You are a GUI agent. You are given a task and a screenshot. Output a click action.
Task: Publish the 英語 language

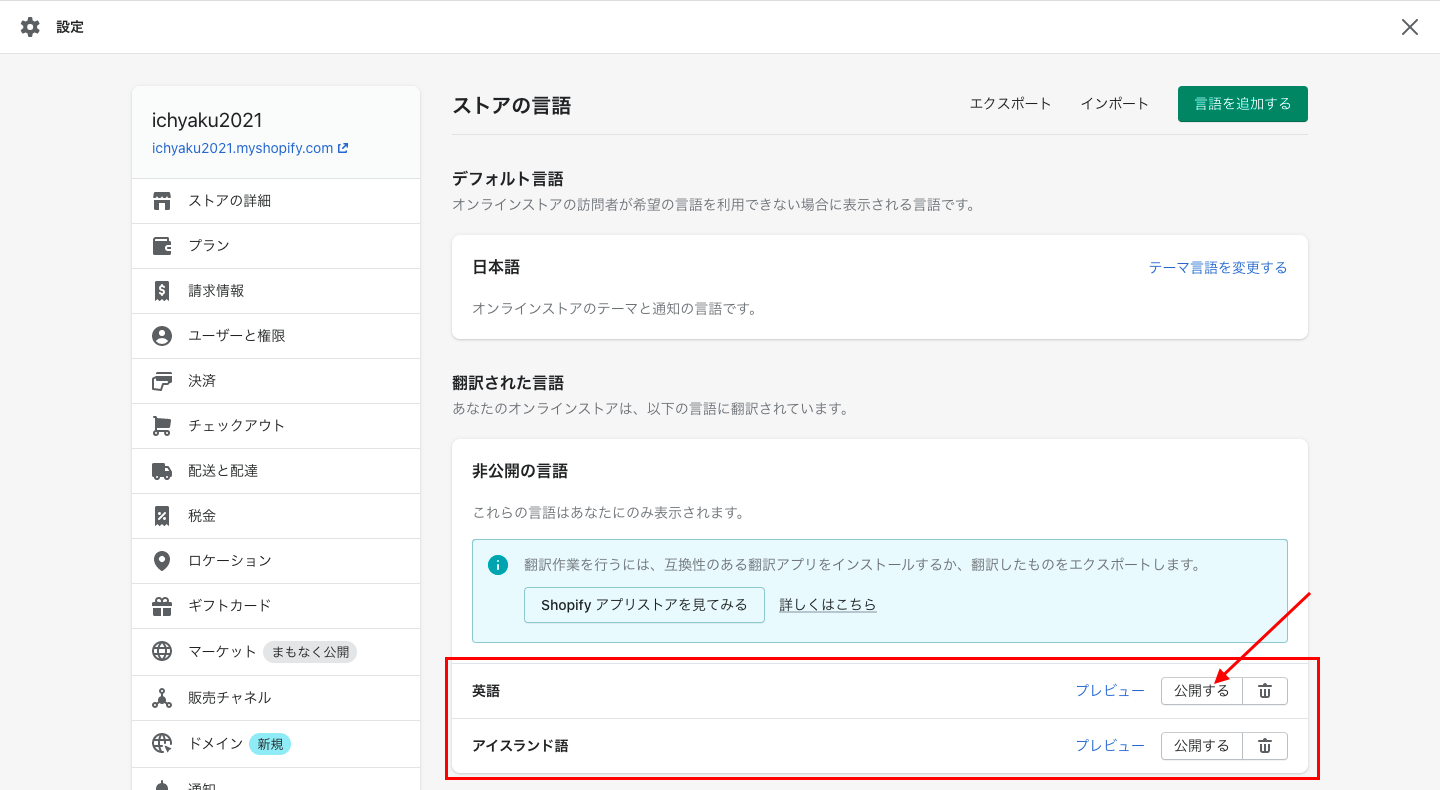(1202, 691)
